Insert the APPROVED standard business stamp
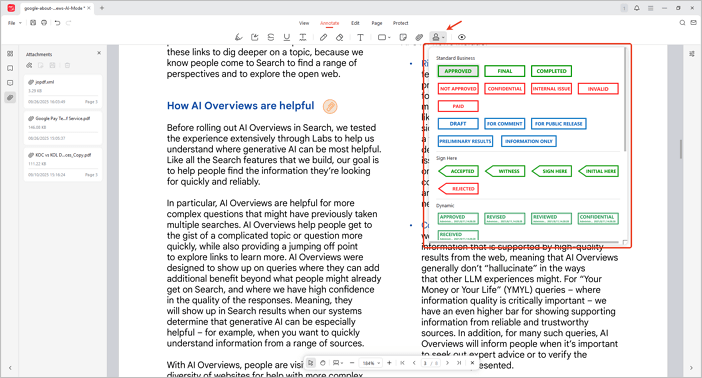This screenshot has width=702, height=378. [458, 71]
